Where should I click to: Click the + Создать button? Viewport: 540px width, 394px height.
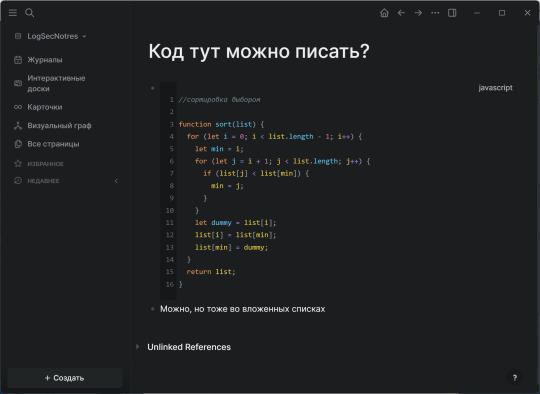(x=65, y=378)
